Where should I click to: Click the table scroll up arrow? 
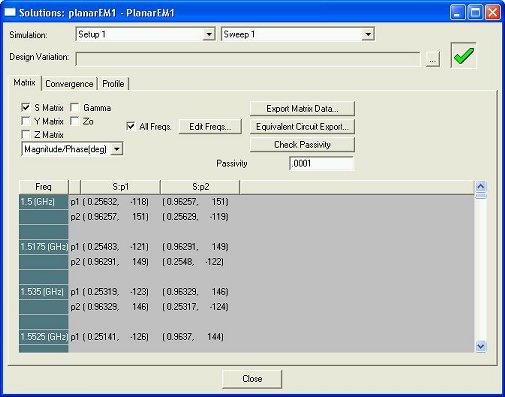pos(480,186)
